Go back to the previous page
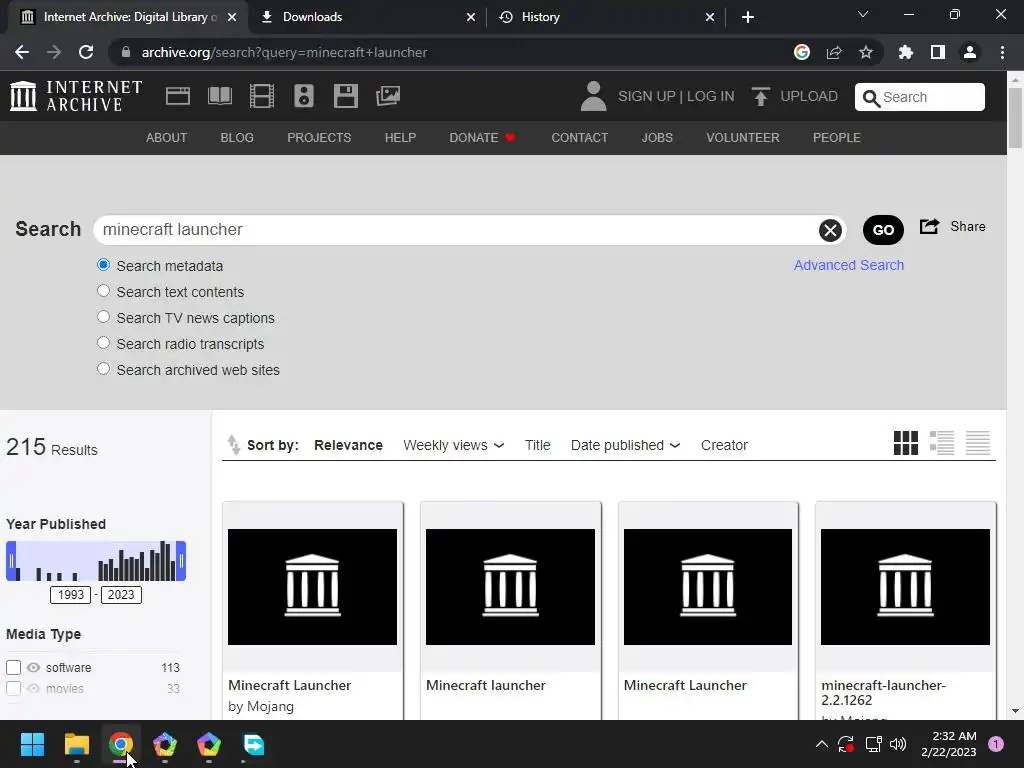 (22, 52)
